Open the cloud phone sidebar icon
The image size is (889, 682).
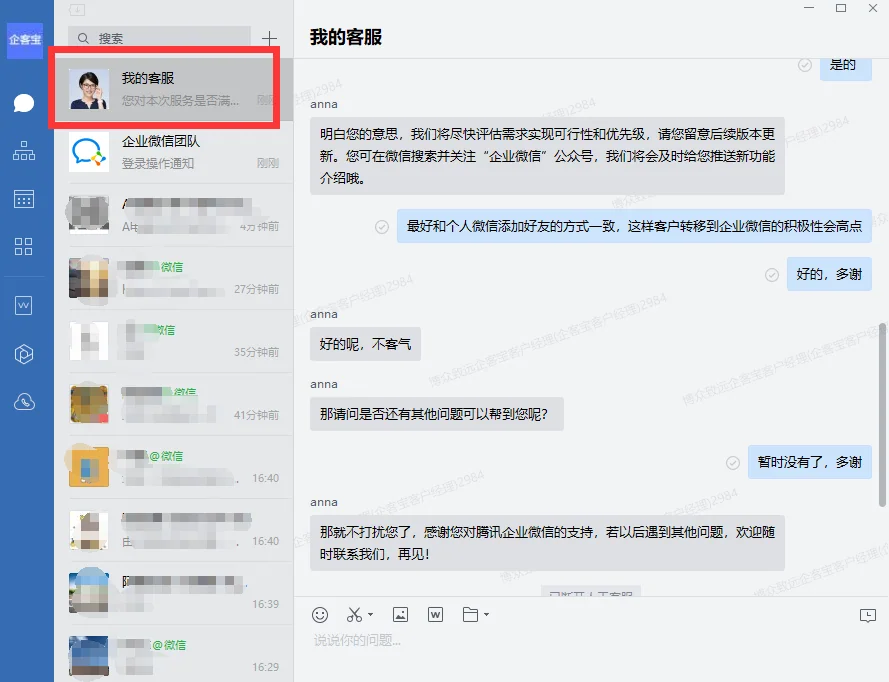pyautogui.click(x=24, y=402)
